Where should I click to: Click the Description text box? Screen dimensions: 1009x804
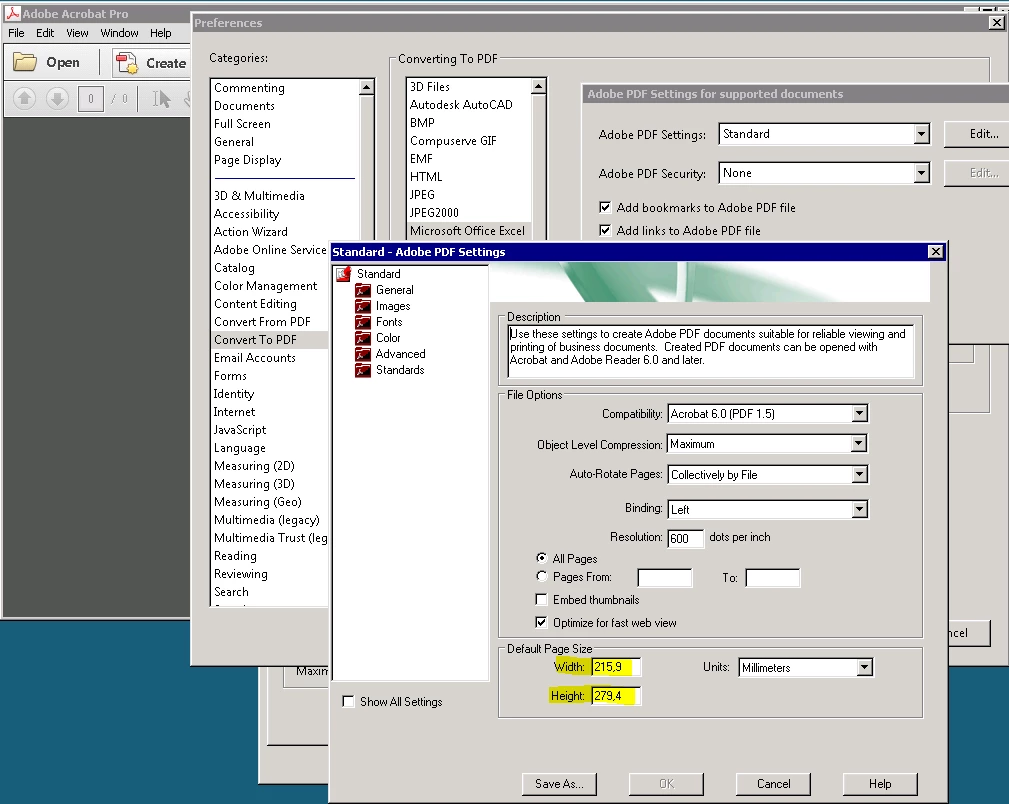pyautogui.click(x=710, y=351)
